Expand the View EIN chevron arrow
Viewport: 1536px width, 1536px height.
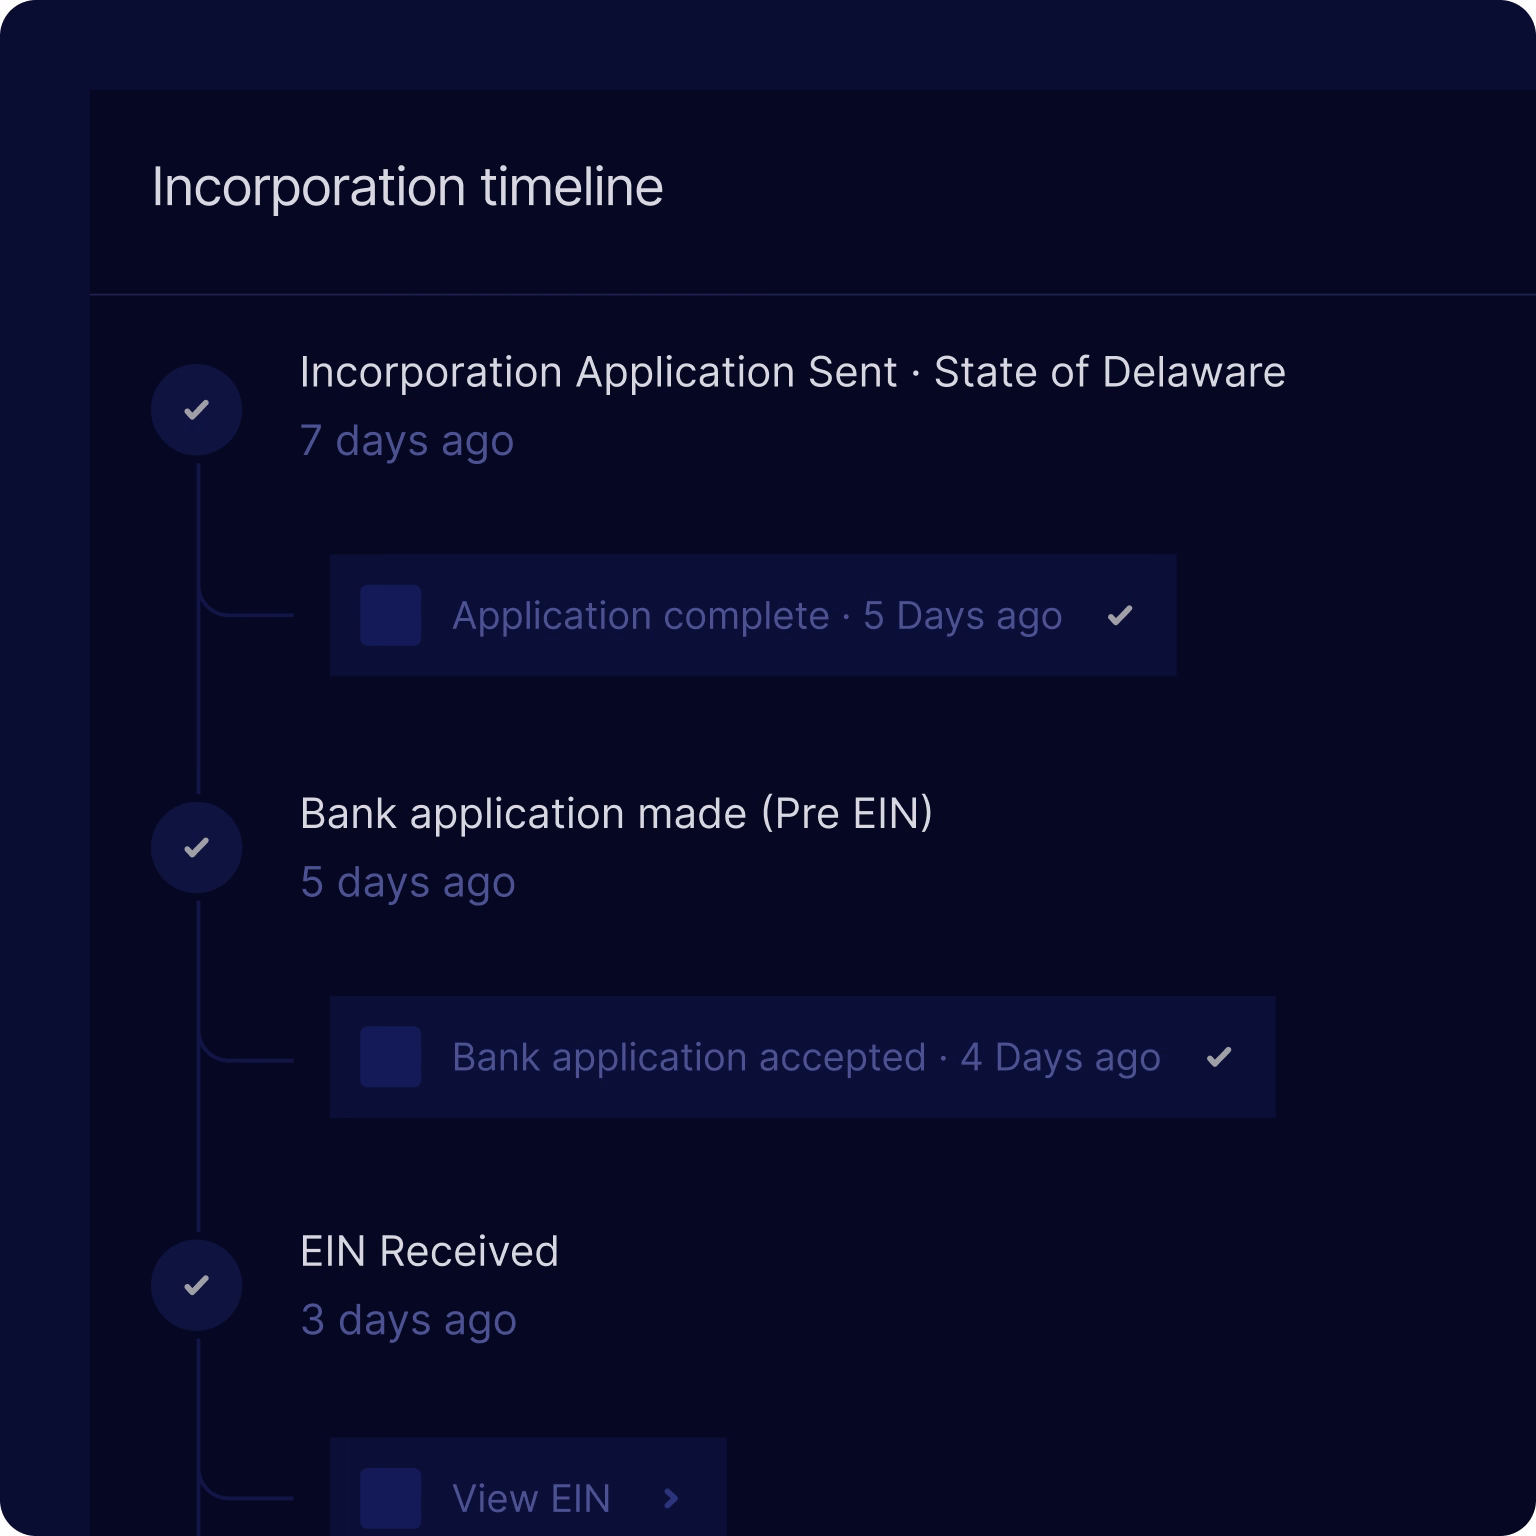(x=671, y=1498)
